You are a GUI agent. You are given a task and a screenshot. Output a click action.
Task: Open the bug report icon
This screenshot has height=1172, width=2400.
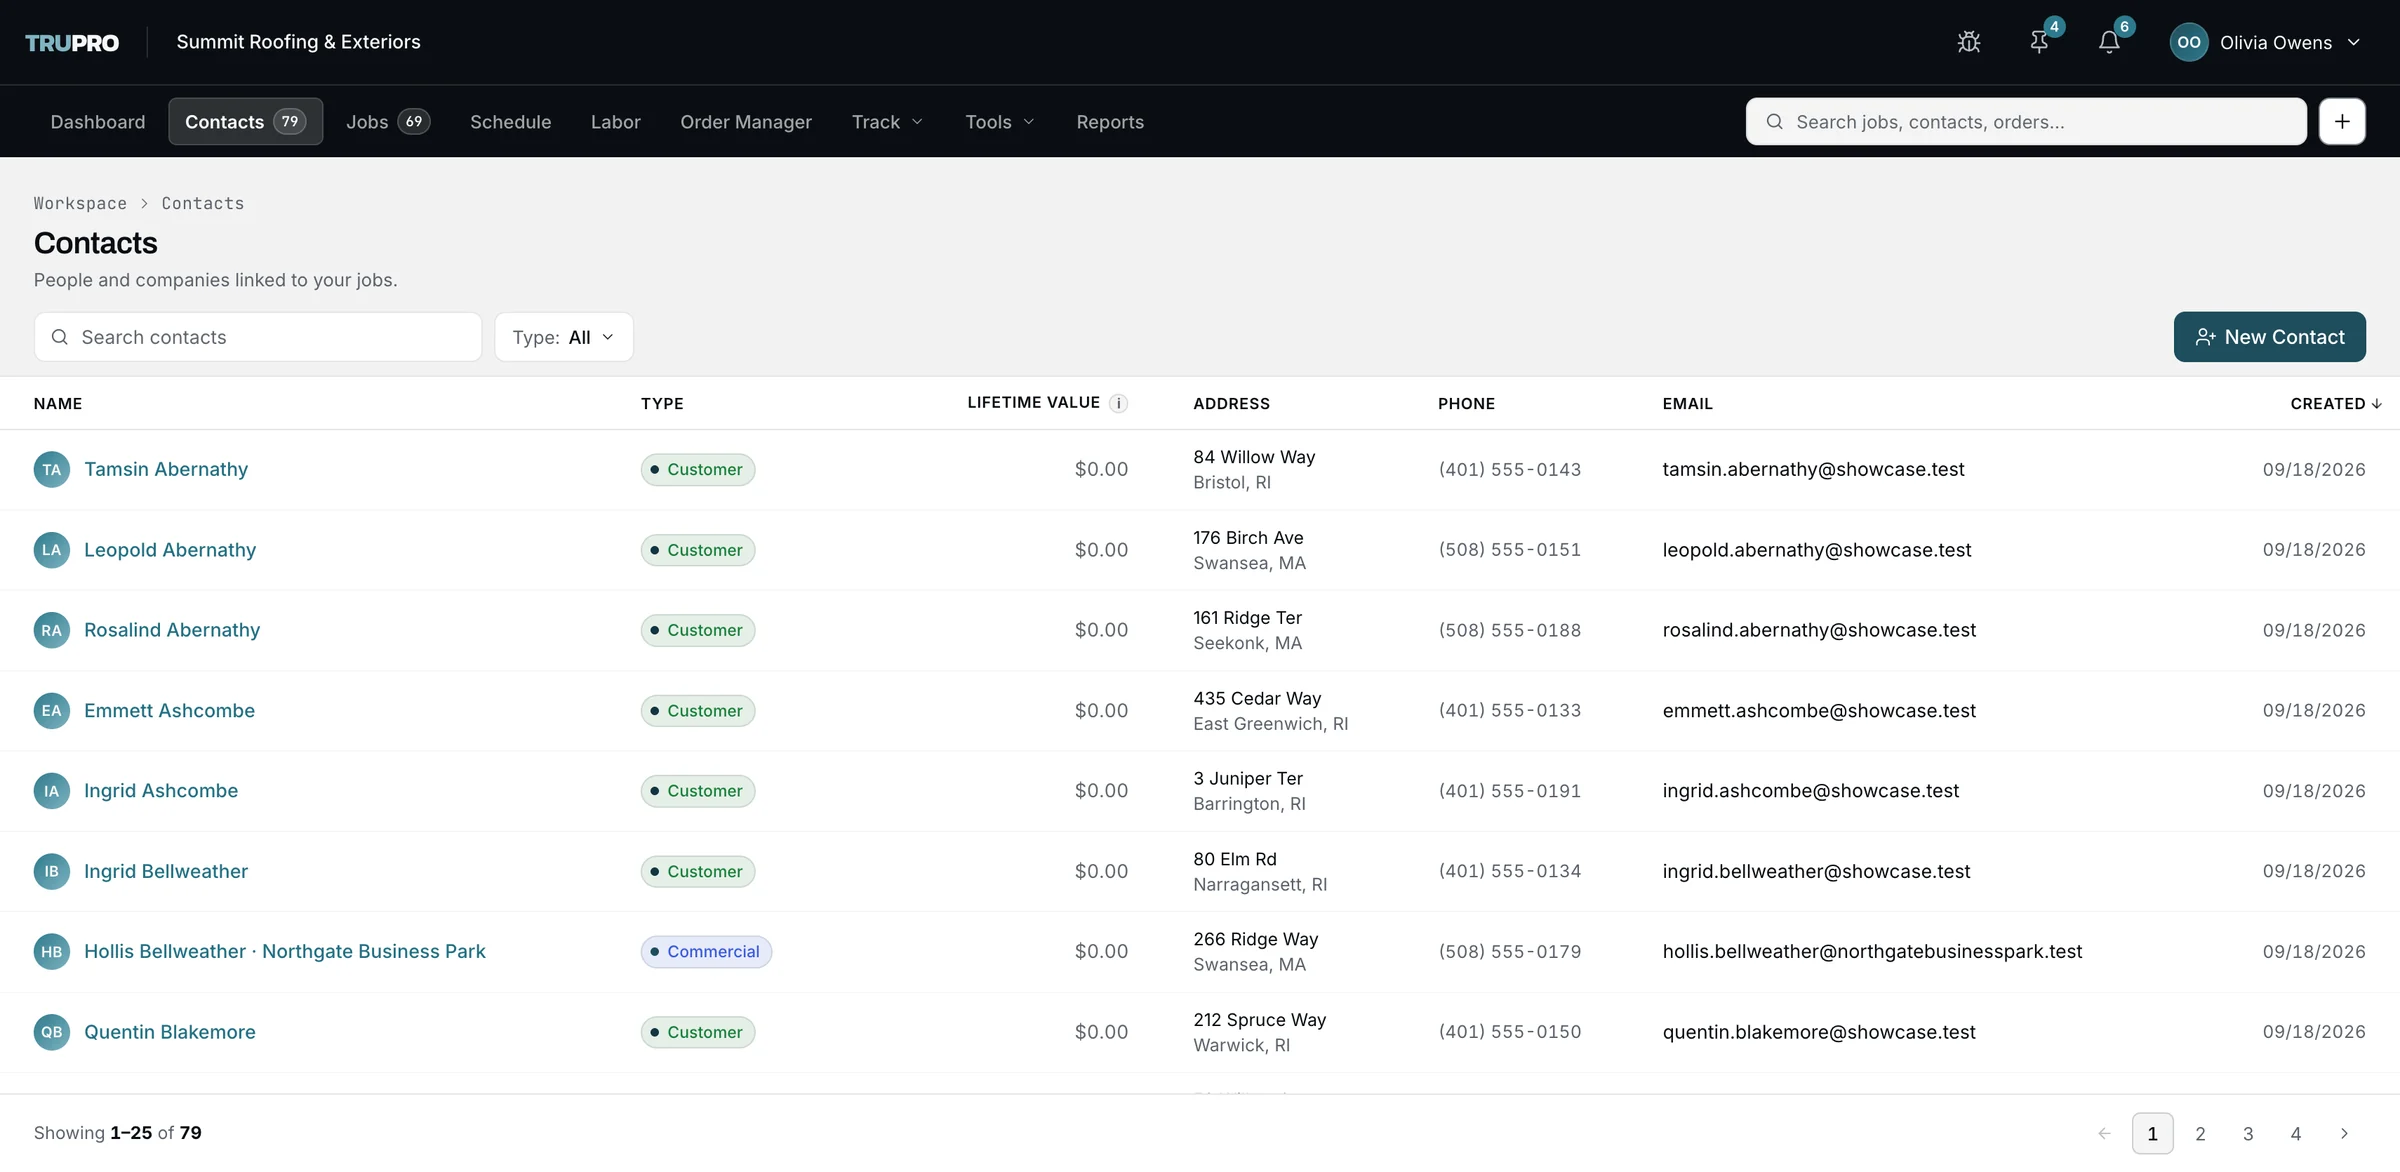[1969, 42]
